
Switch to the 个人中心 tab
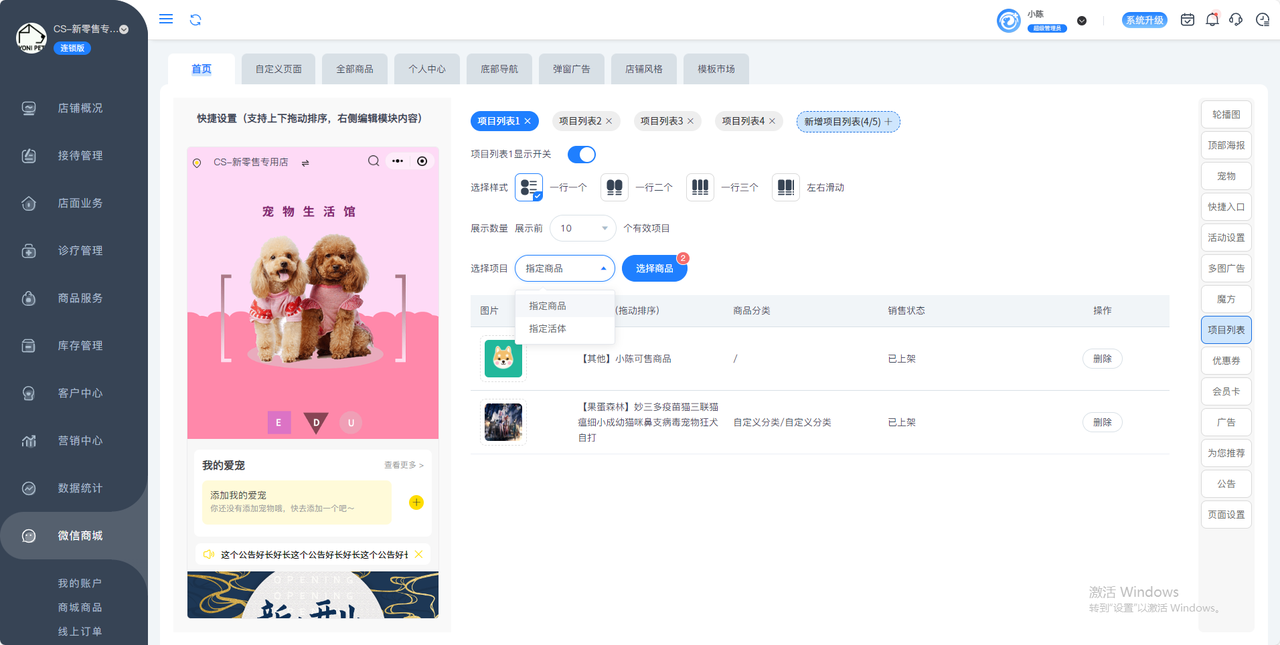[427, 69]
